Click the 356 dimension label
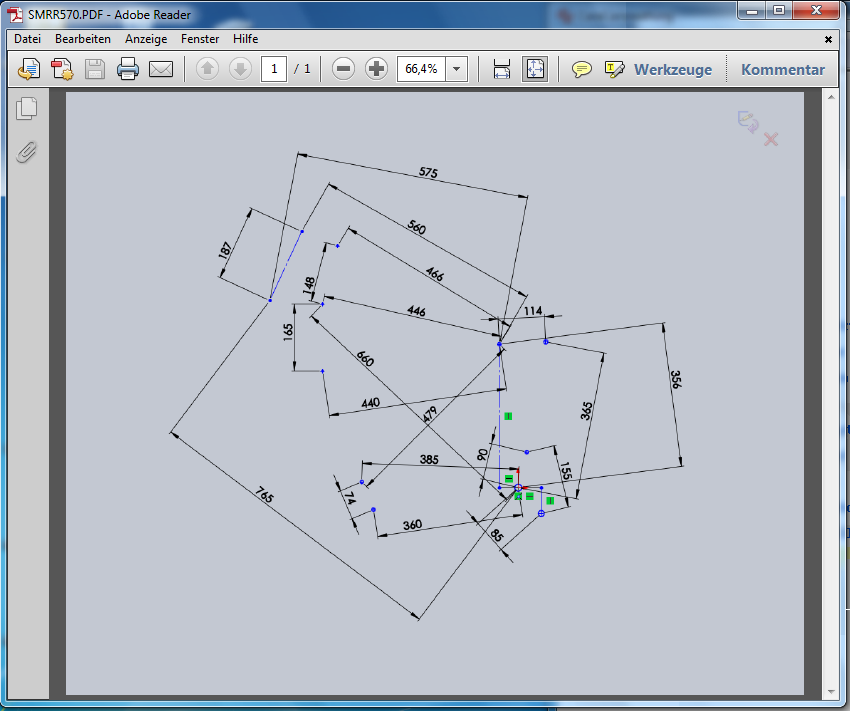The width and height of the screenshot is (850, 711). point(675,379)
